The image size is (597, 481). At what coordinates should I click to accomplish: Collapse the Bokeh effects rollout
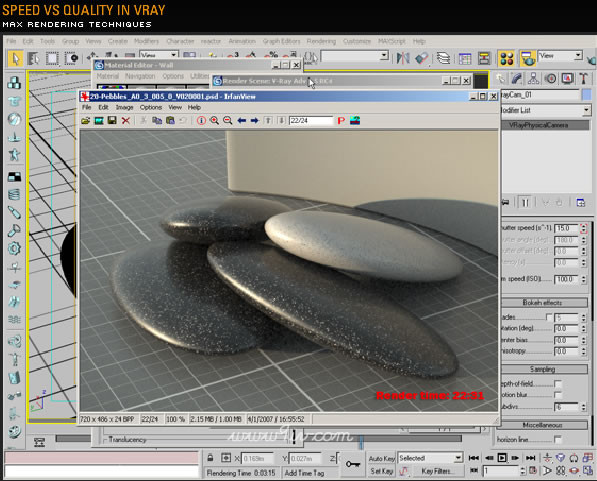pos(542,303)
